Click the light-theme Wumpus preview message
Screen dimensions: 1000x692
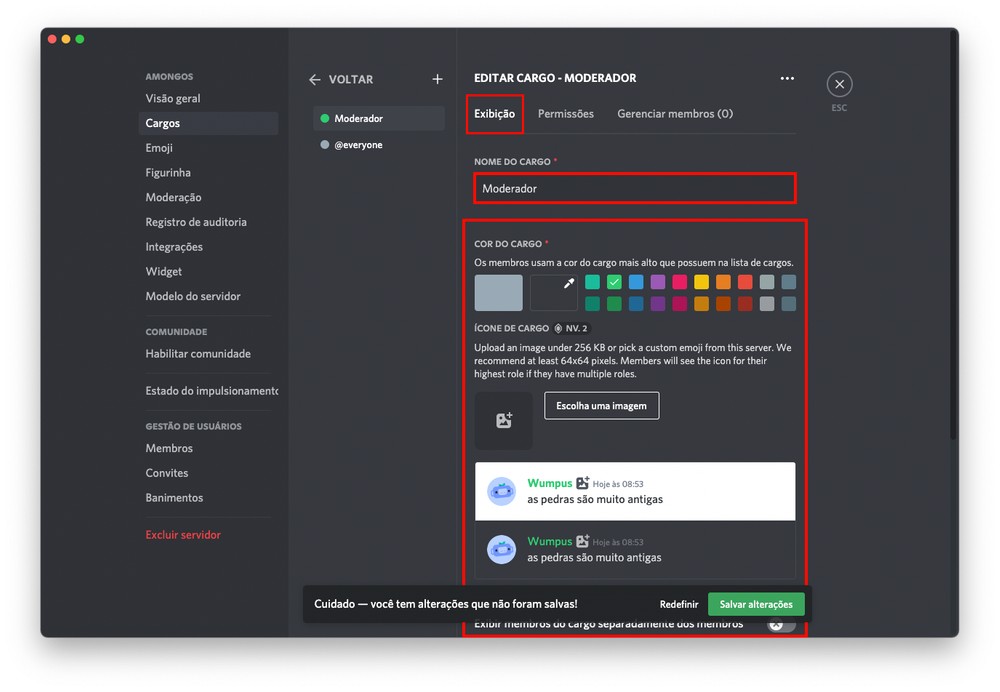(635, 491)
